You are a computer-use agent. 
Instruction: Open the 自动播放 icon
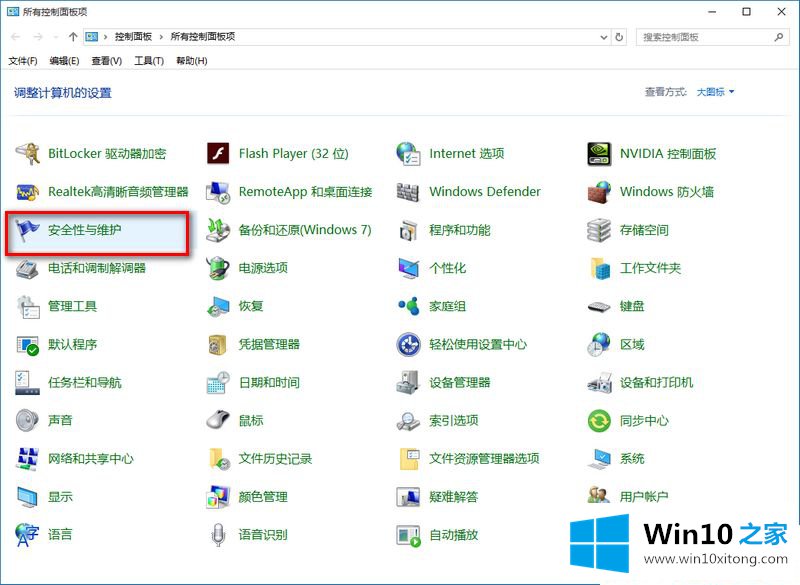[x=408, y=536]
